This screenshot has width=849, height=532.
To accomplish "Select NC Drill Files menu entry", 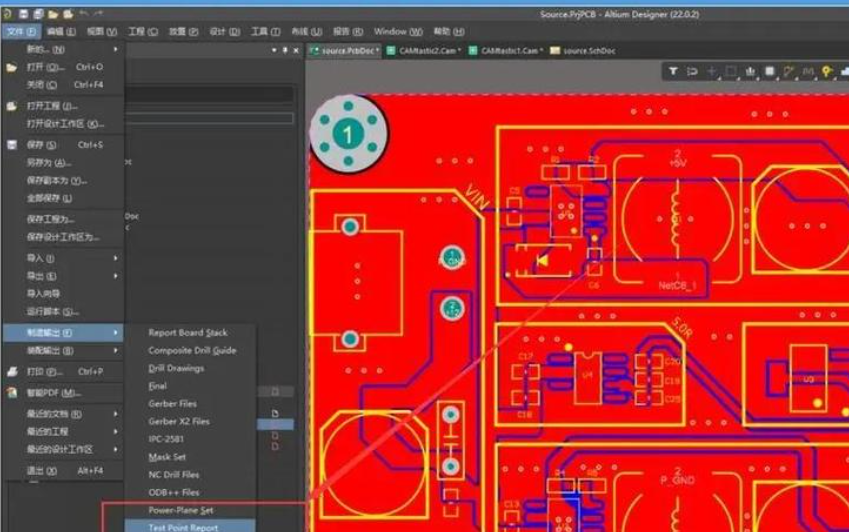I will click(x=174, y=475).
